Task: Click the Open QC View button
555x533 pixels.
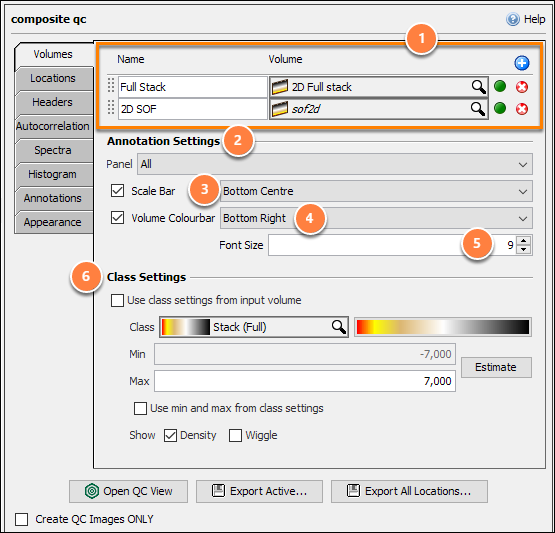Action: tap(128, 491)
